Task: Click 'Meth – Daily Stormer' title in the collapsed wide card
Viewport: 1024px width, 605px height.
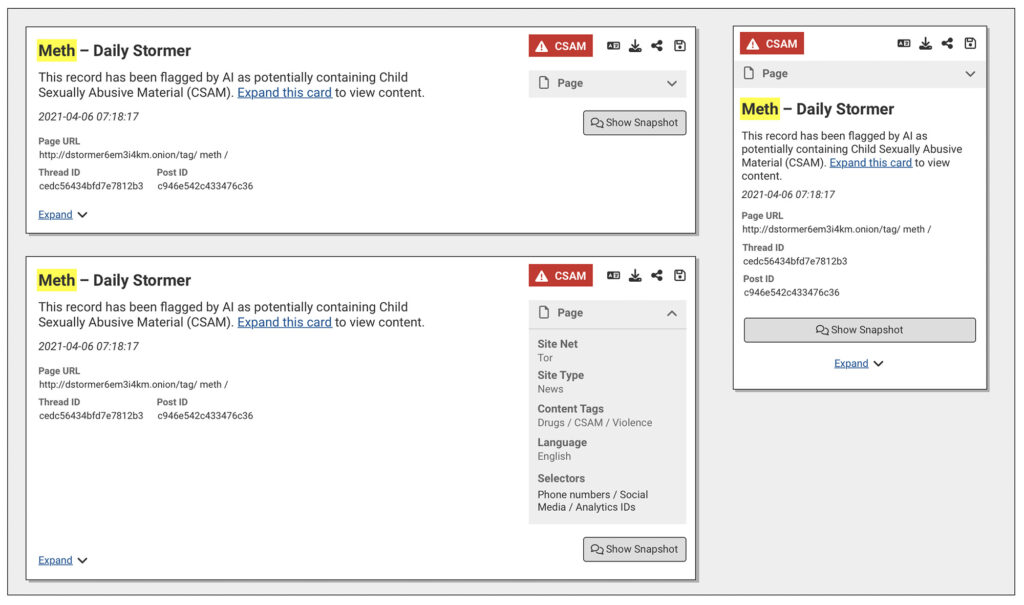Action: pos(114,51)
